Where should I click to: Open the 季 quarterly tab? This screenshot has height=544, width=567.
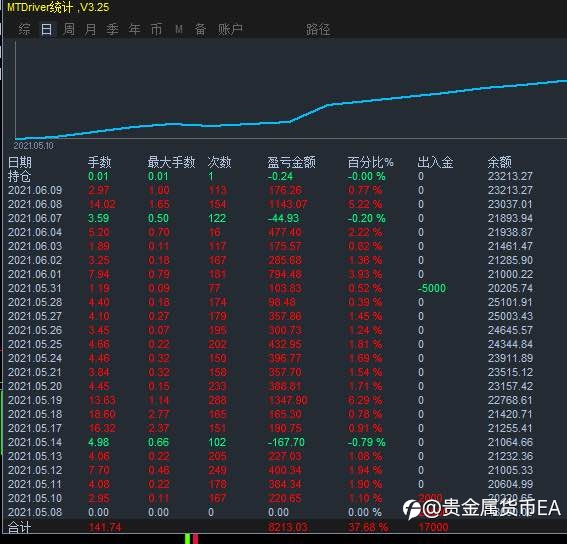coord(112,29)
